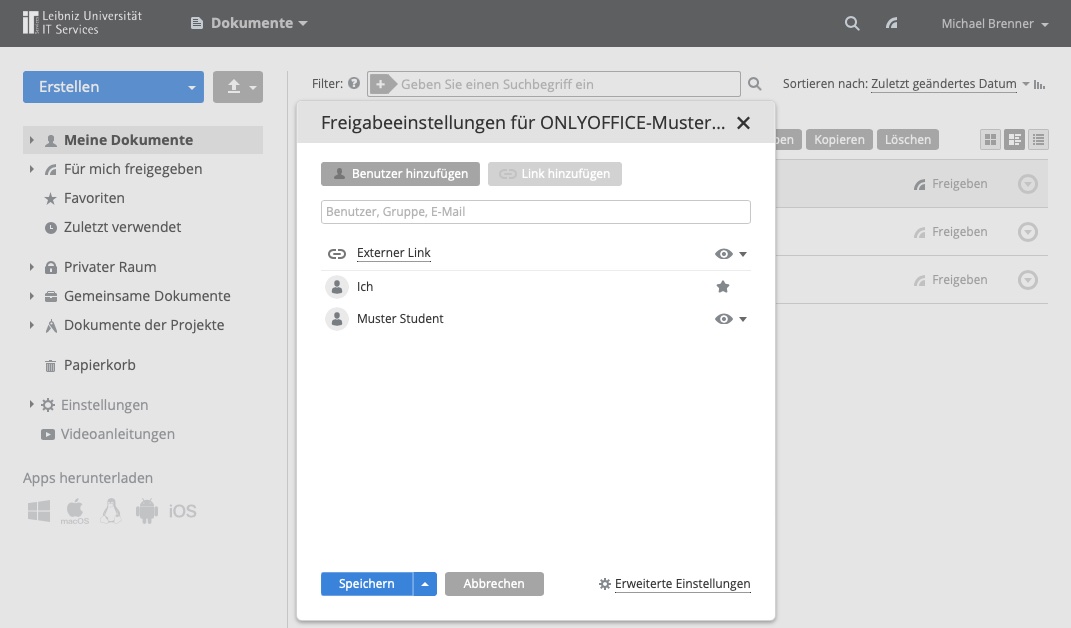Viewport: 1071px width, 628px height.
Task: Select Gemeinsame Dokumente in sidebar
Action: pyautogui.click(x=147, y=296)
